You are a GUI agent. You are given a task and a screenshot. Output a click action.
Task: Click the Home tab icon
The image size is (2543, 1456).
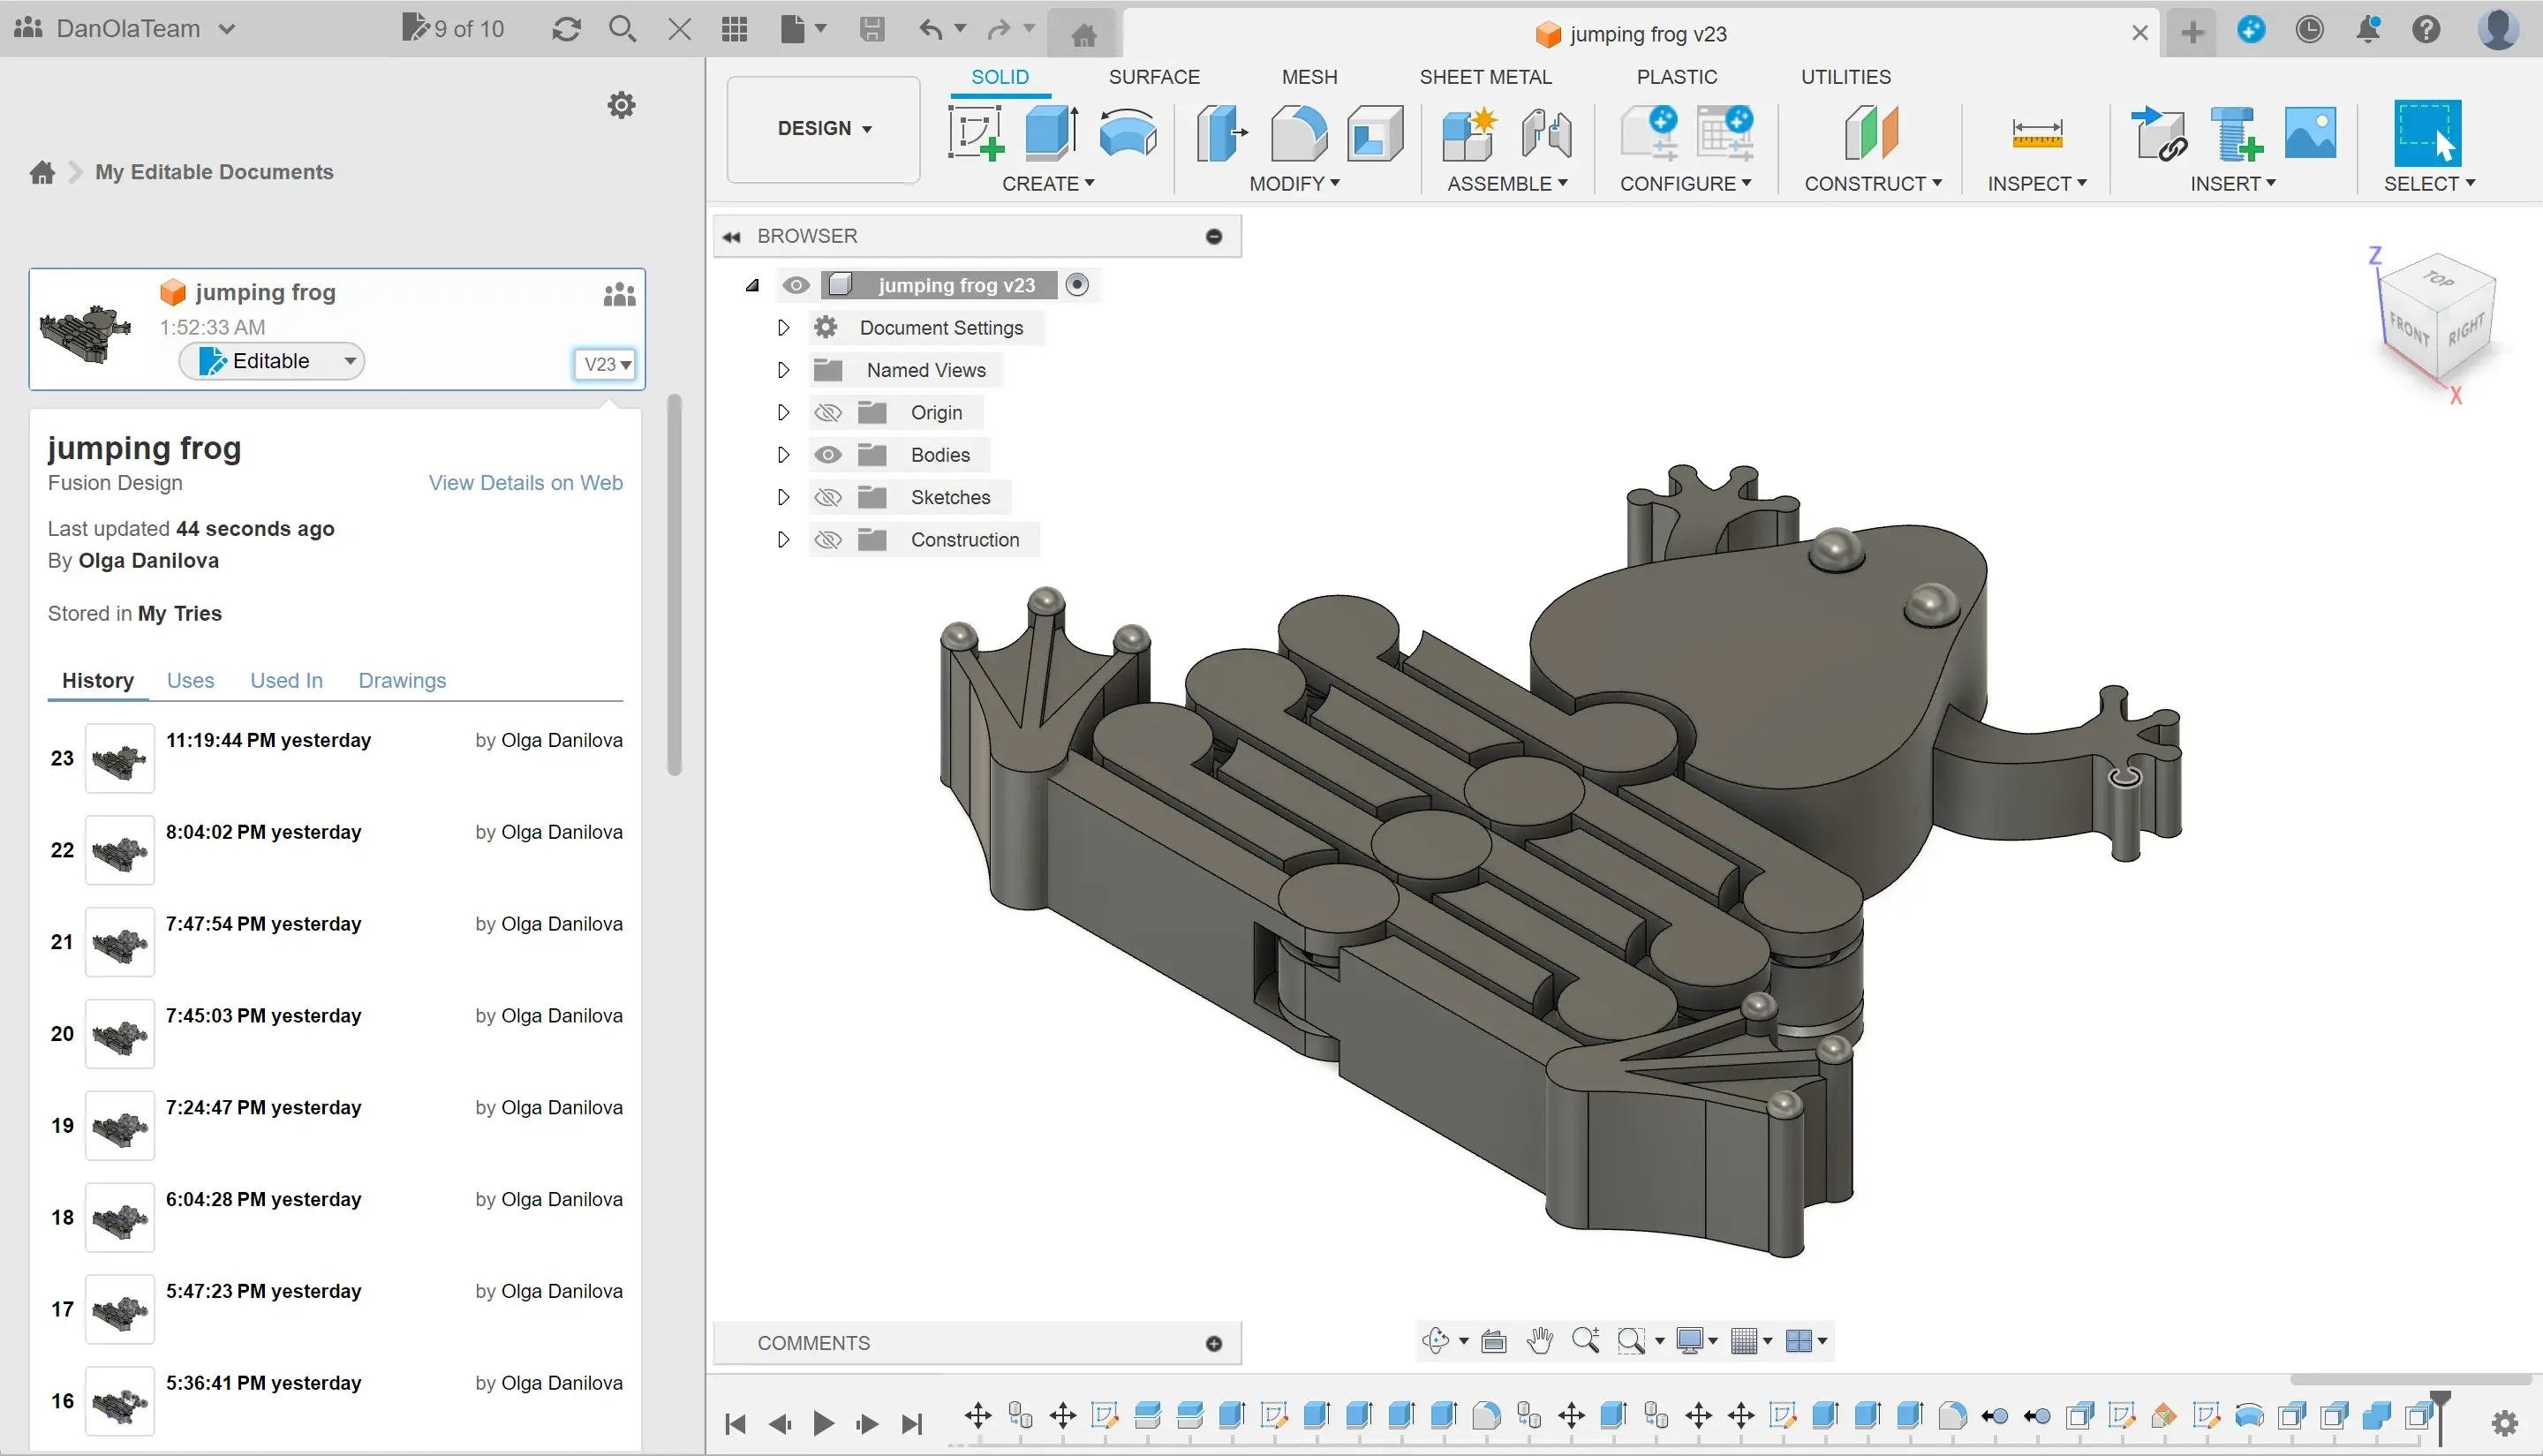(1084, 36)
